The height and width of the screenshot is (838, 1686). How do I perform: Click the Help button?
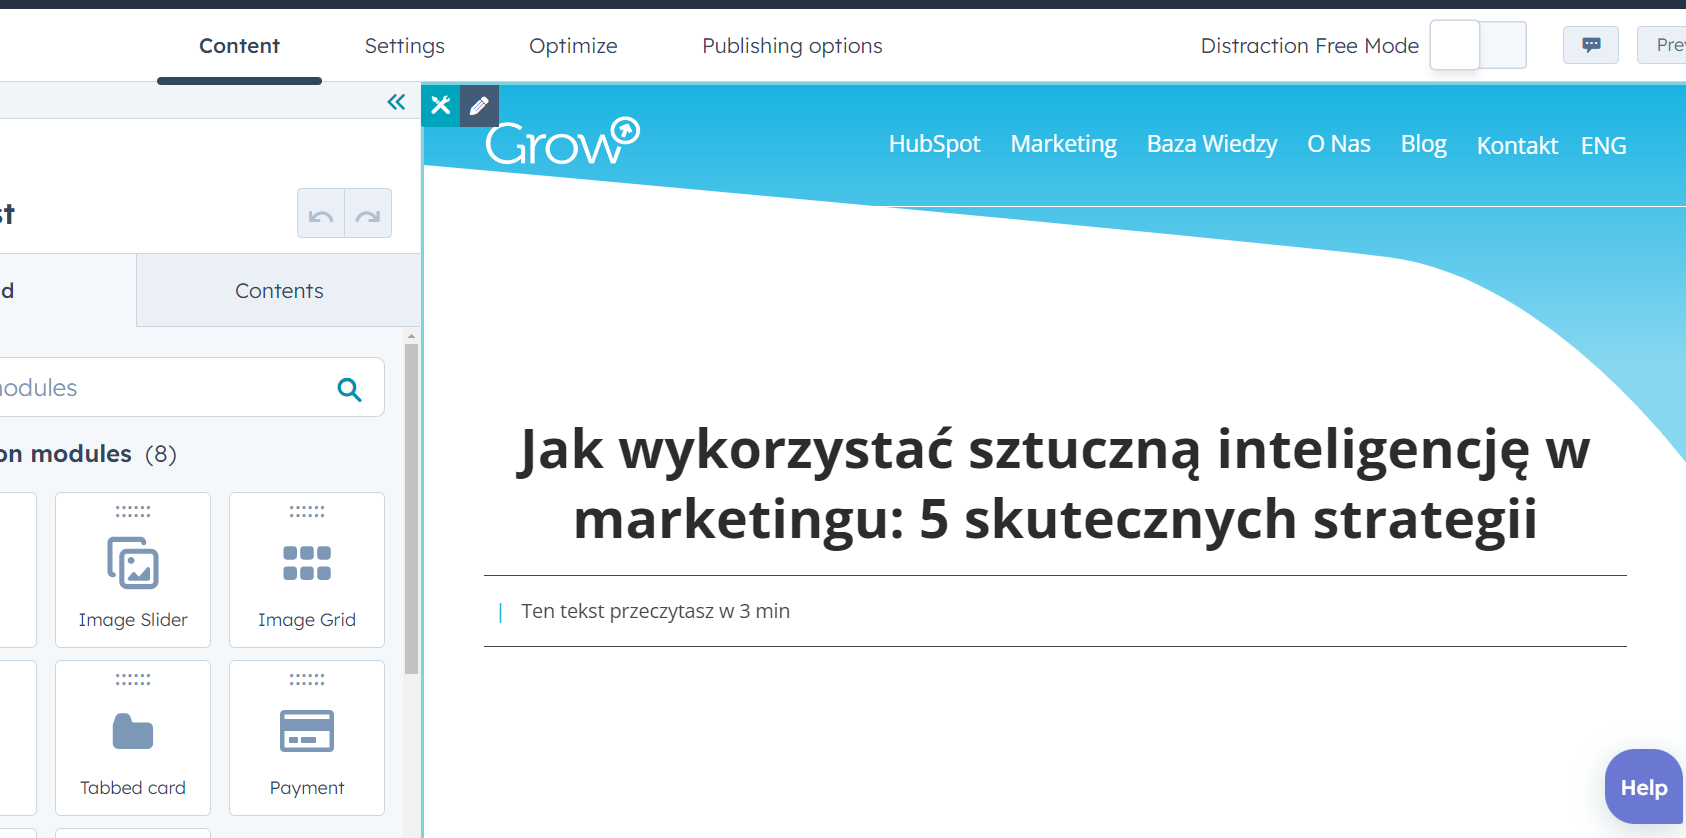[x=1644, y=787]
